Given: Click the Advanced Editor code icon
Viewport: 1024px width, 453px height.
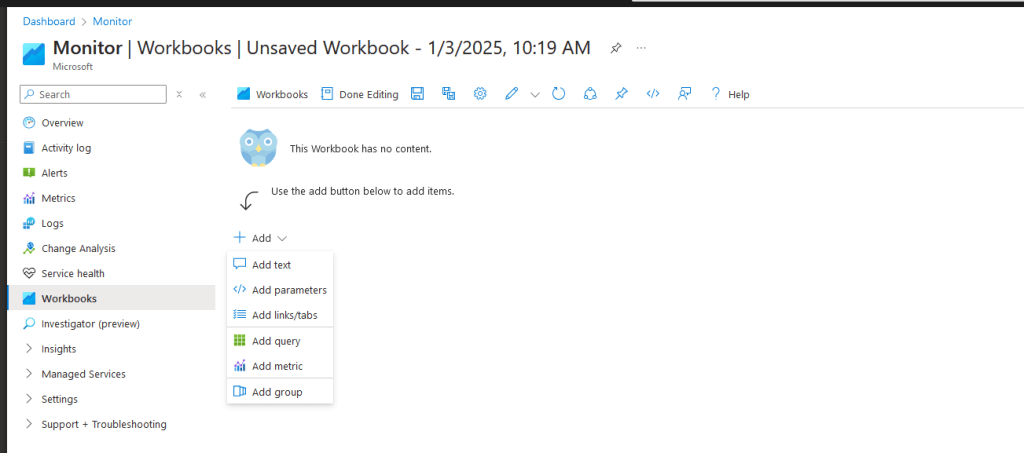Looking at the screenshot, I should click(653, 94).
